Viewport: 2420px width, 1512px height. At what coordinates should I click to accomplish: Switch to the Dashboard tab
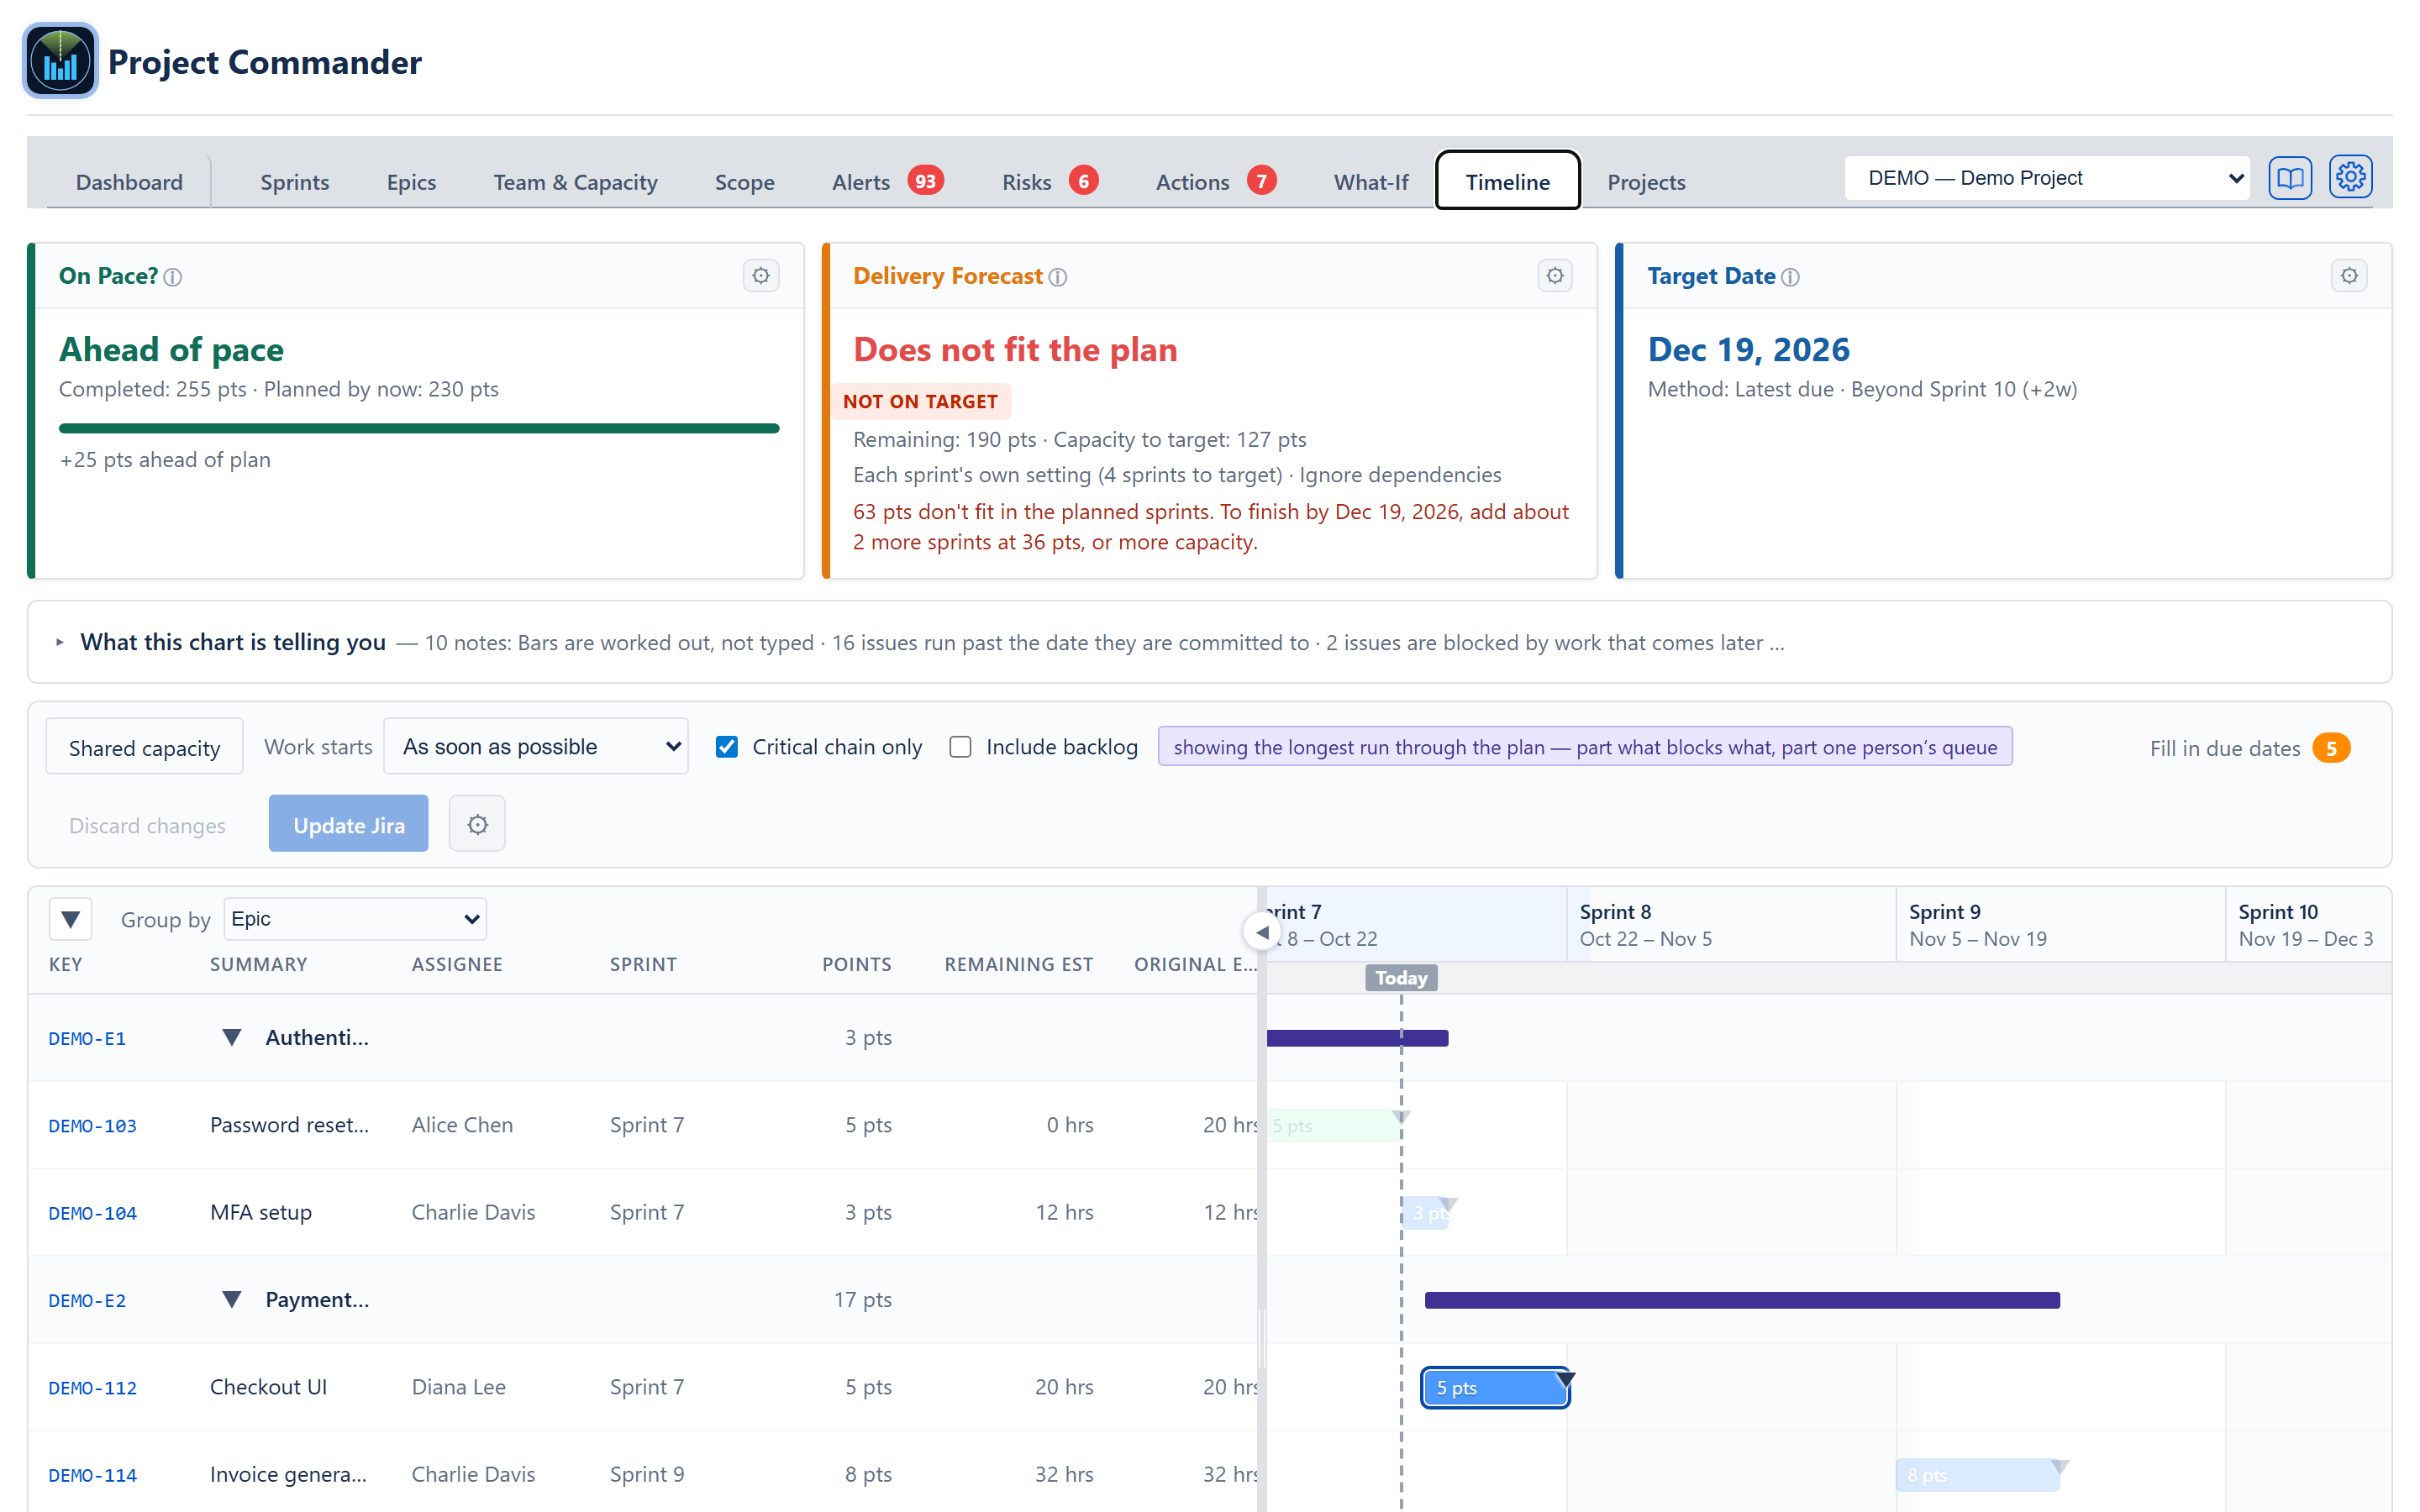[129, 182]
